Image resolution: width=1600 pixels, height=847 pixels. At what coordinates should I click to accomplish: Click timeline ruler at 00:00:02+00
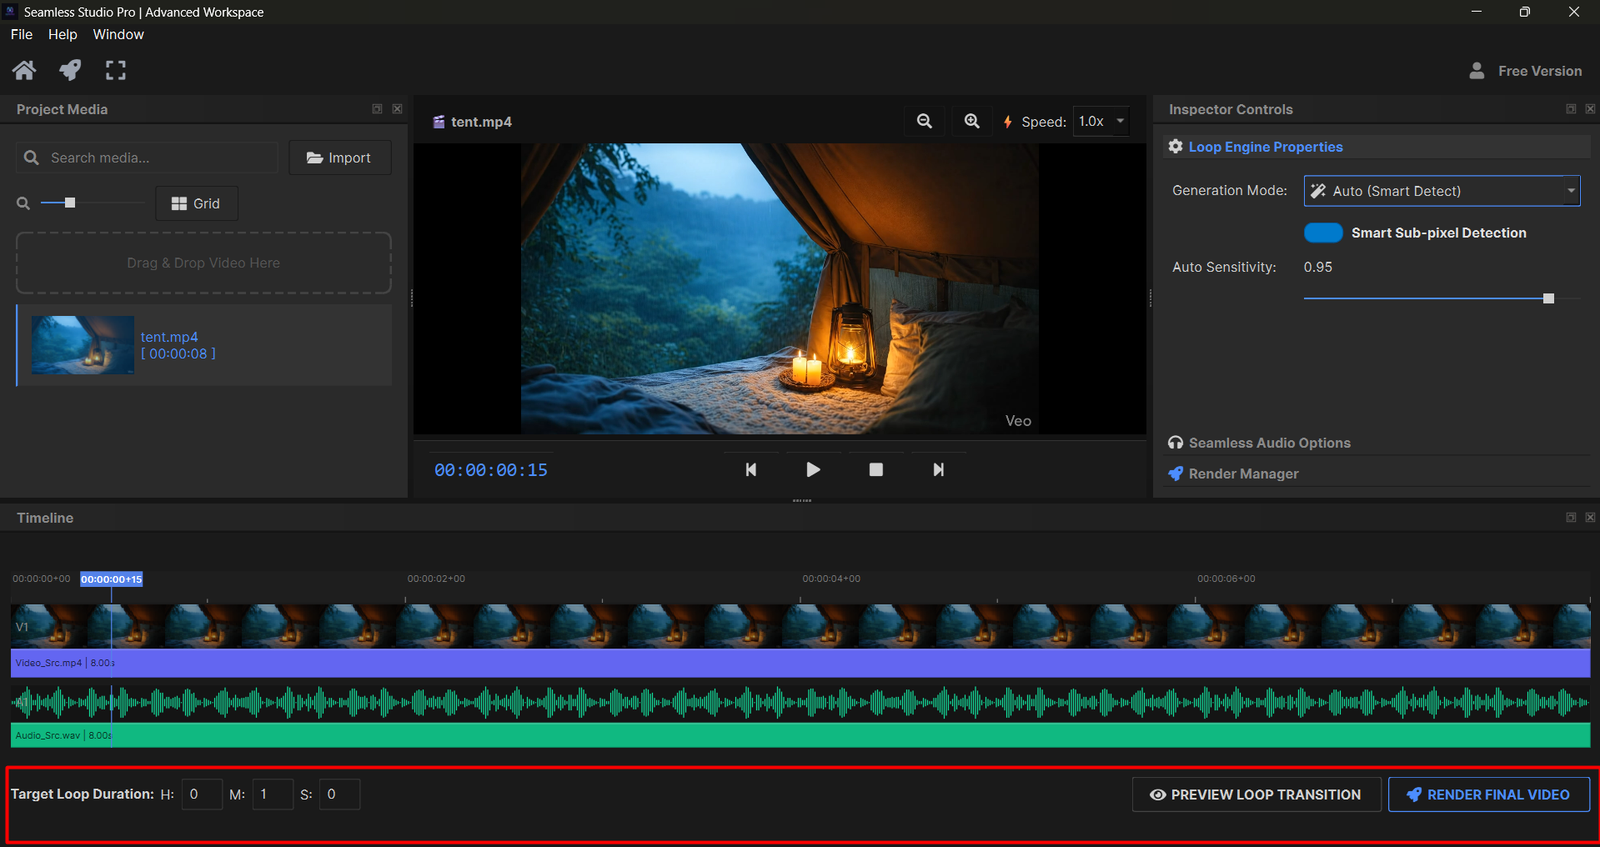(x=436, y=579)
